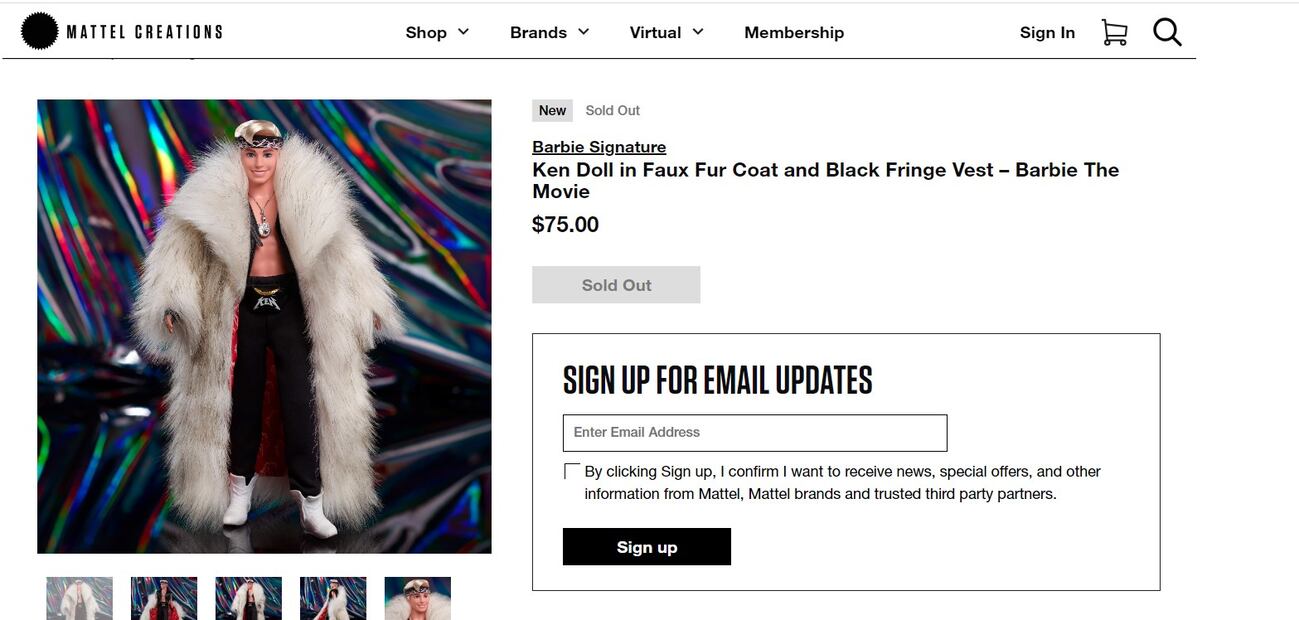Open the shopping cart
The height and width of the screenshot is (620, 1299).
[1114, 32]
